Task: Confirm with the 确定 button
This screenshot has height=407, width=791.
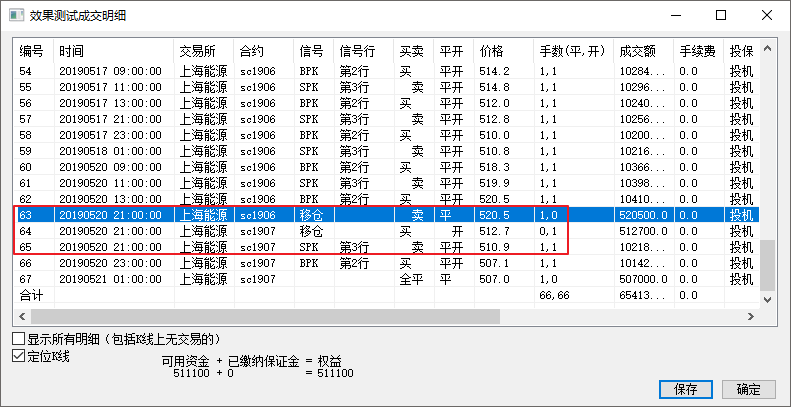Action: [748, 390]
